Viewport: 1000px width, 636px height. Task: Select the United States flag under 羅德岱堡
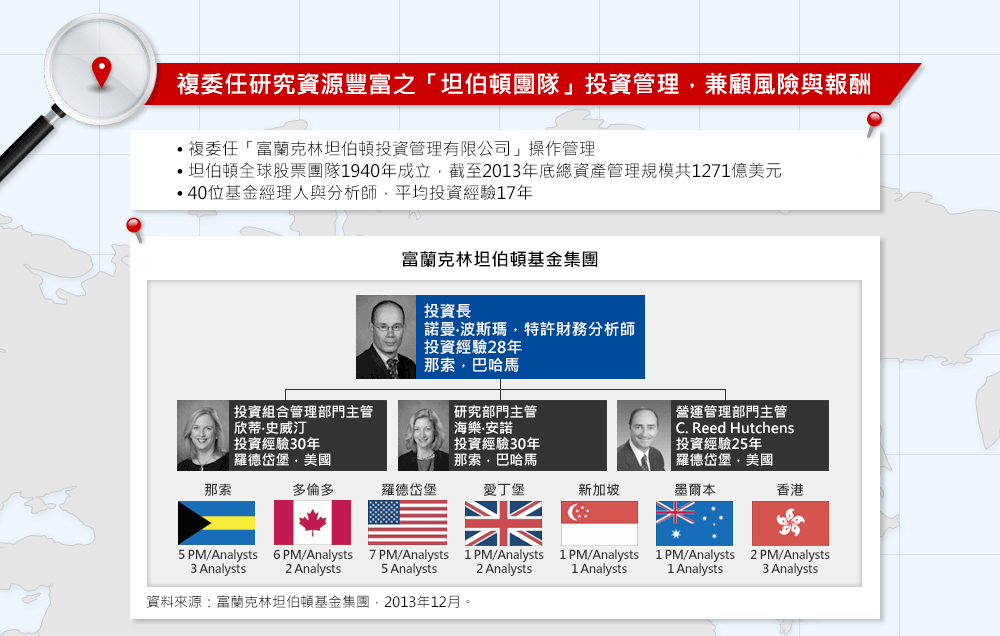(x=408, y=523)
